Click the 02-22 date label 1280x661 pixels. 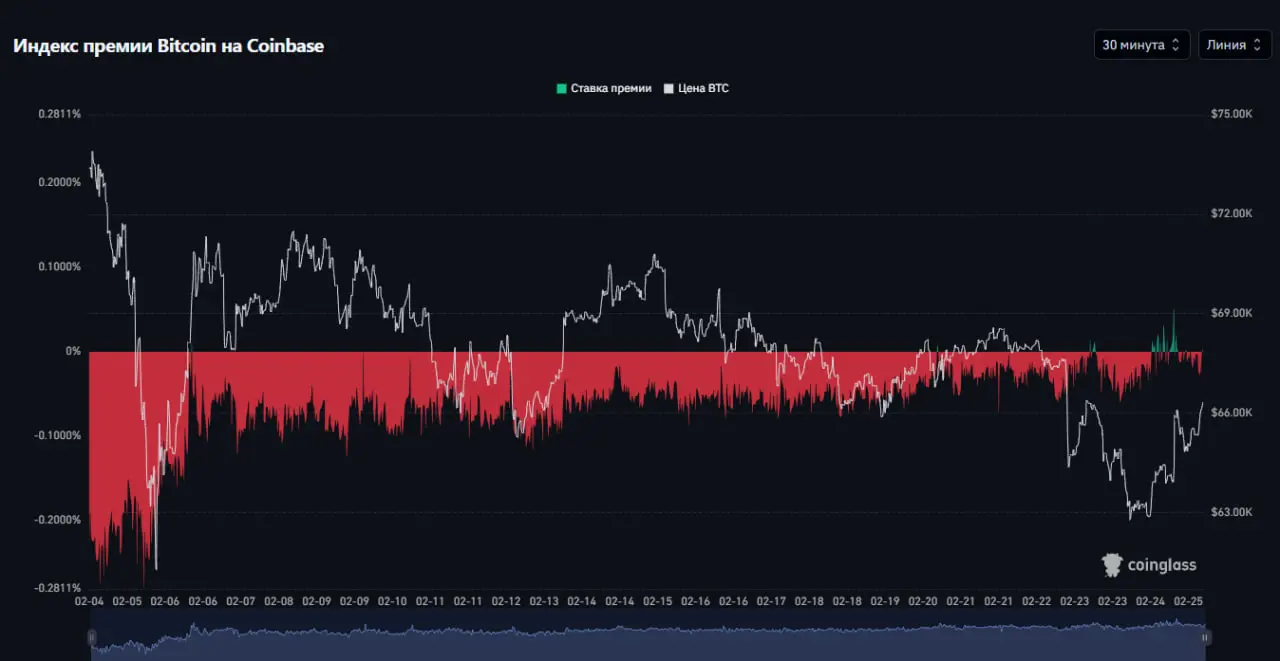click(x=1037, y=602)
